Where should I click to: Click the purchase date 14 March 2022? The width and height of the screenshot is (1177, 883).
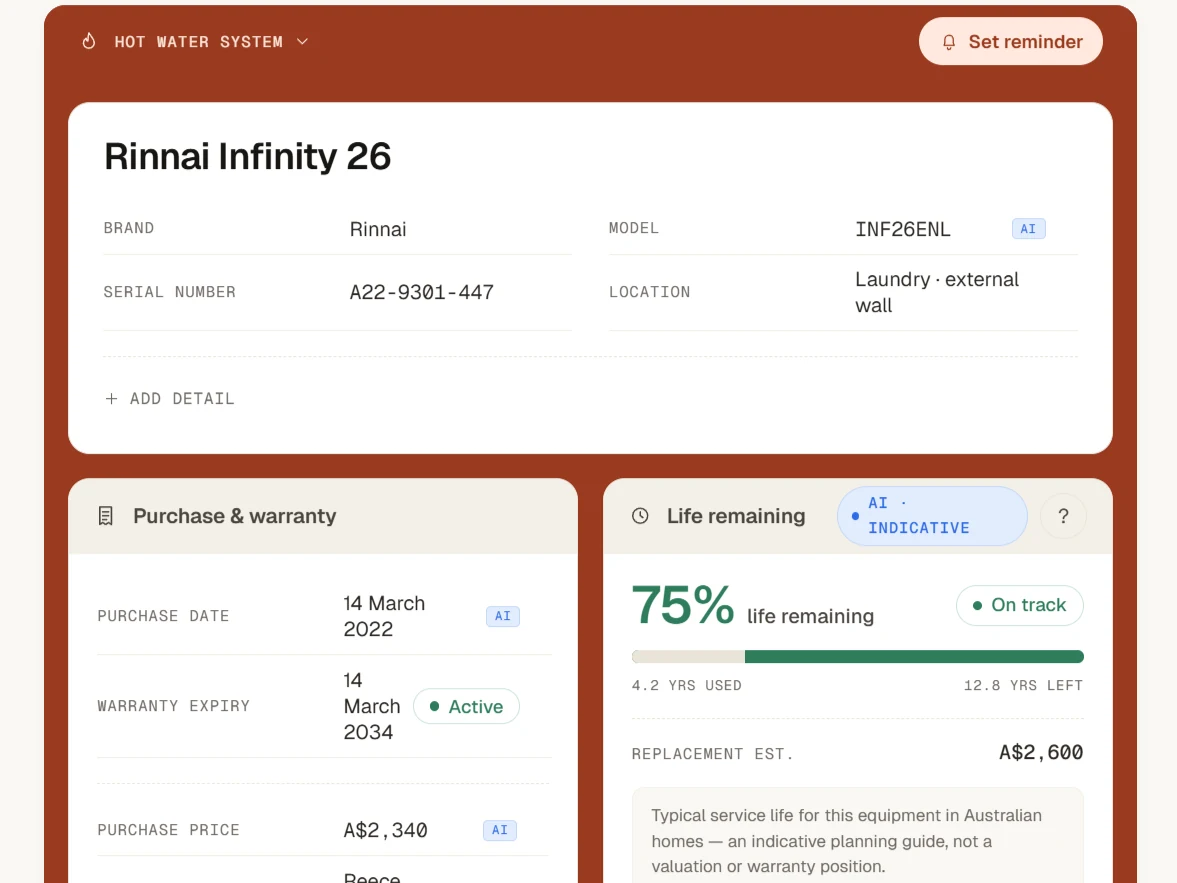coord(384,616)
